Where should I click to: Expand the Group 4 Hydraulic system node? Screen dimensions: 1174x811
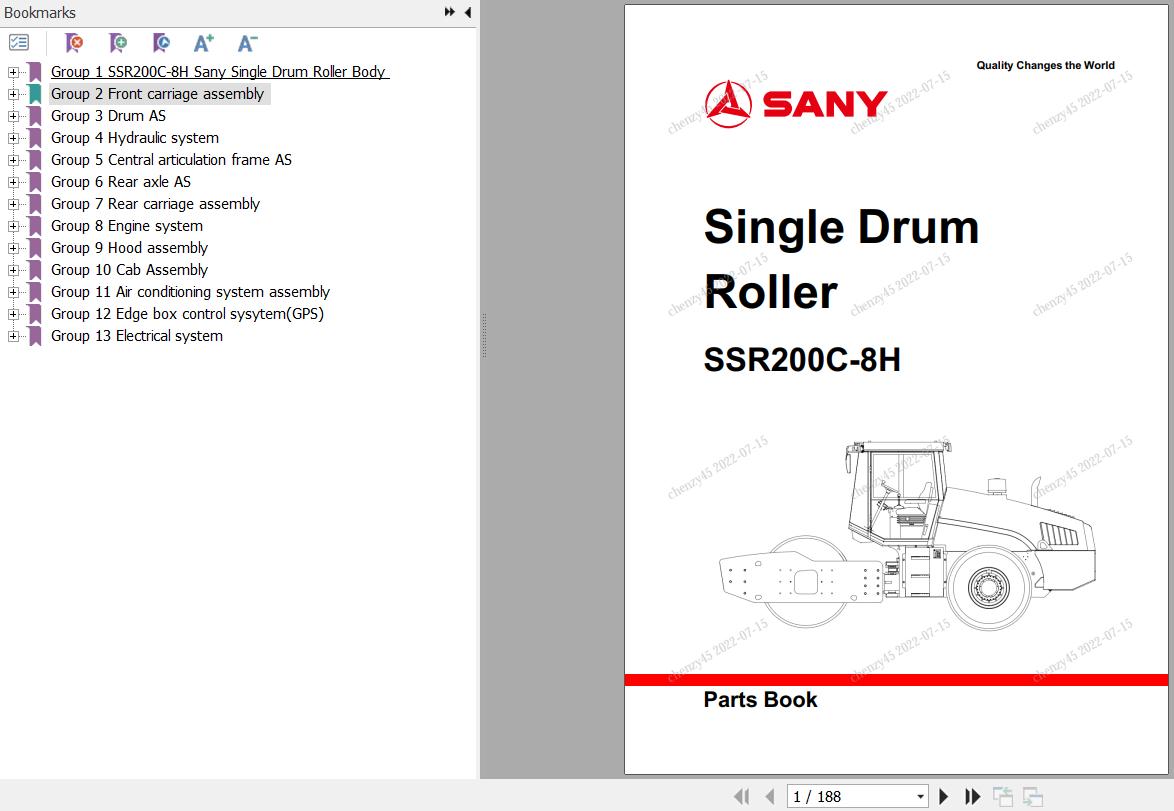click(13, 139)
